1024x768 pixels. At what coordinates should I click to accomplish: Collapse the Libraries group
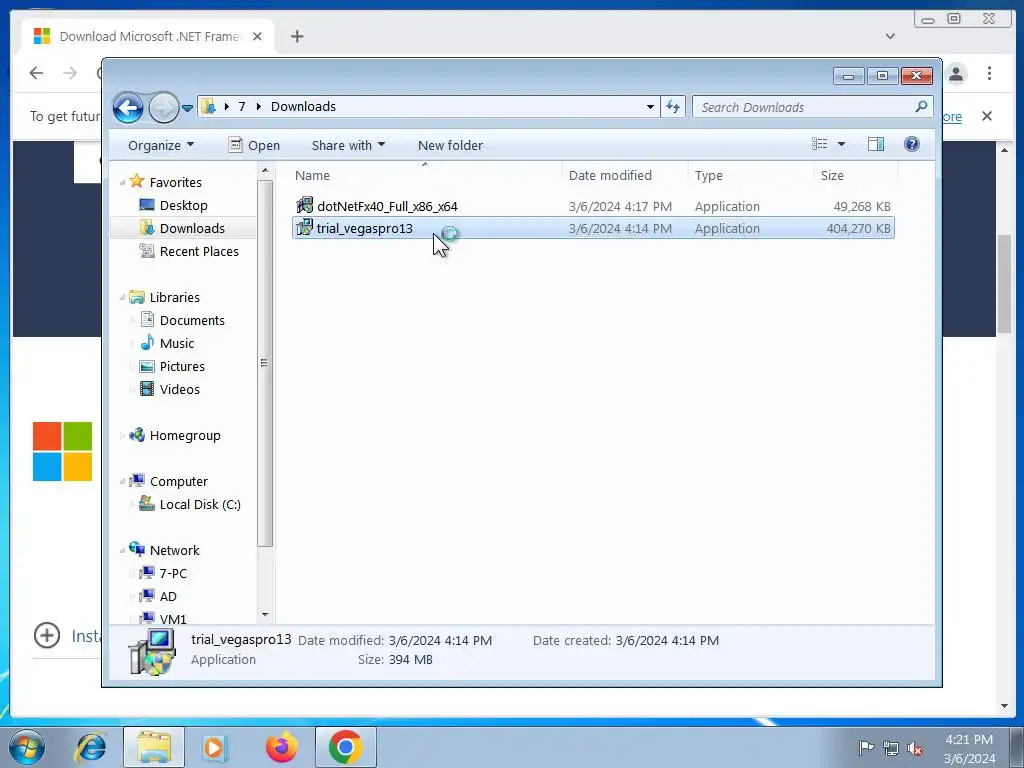[x=123, y=298]
